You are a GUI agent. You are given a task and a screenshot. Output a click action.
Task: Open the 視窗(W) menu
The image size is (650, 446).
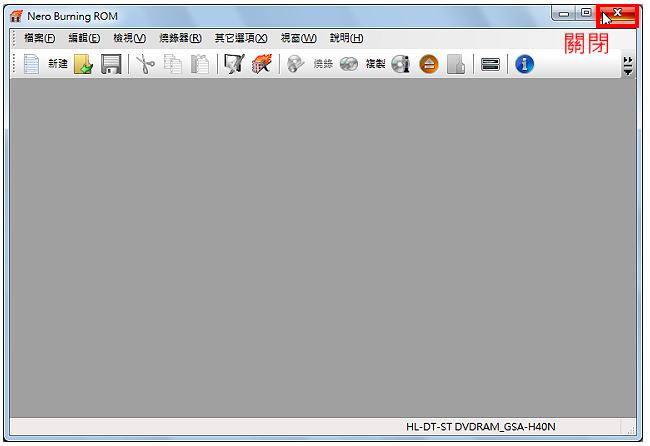298,38
